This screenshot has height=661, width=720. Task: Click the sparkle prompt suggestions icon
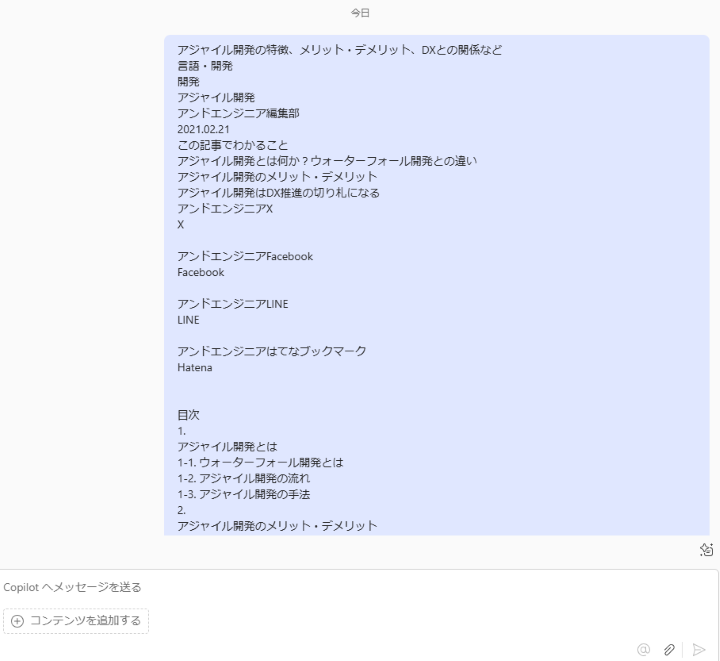(x=706, y=549)
